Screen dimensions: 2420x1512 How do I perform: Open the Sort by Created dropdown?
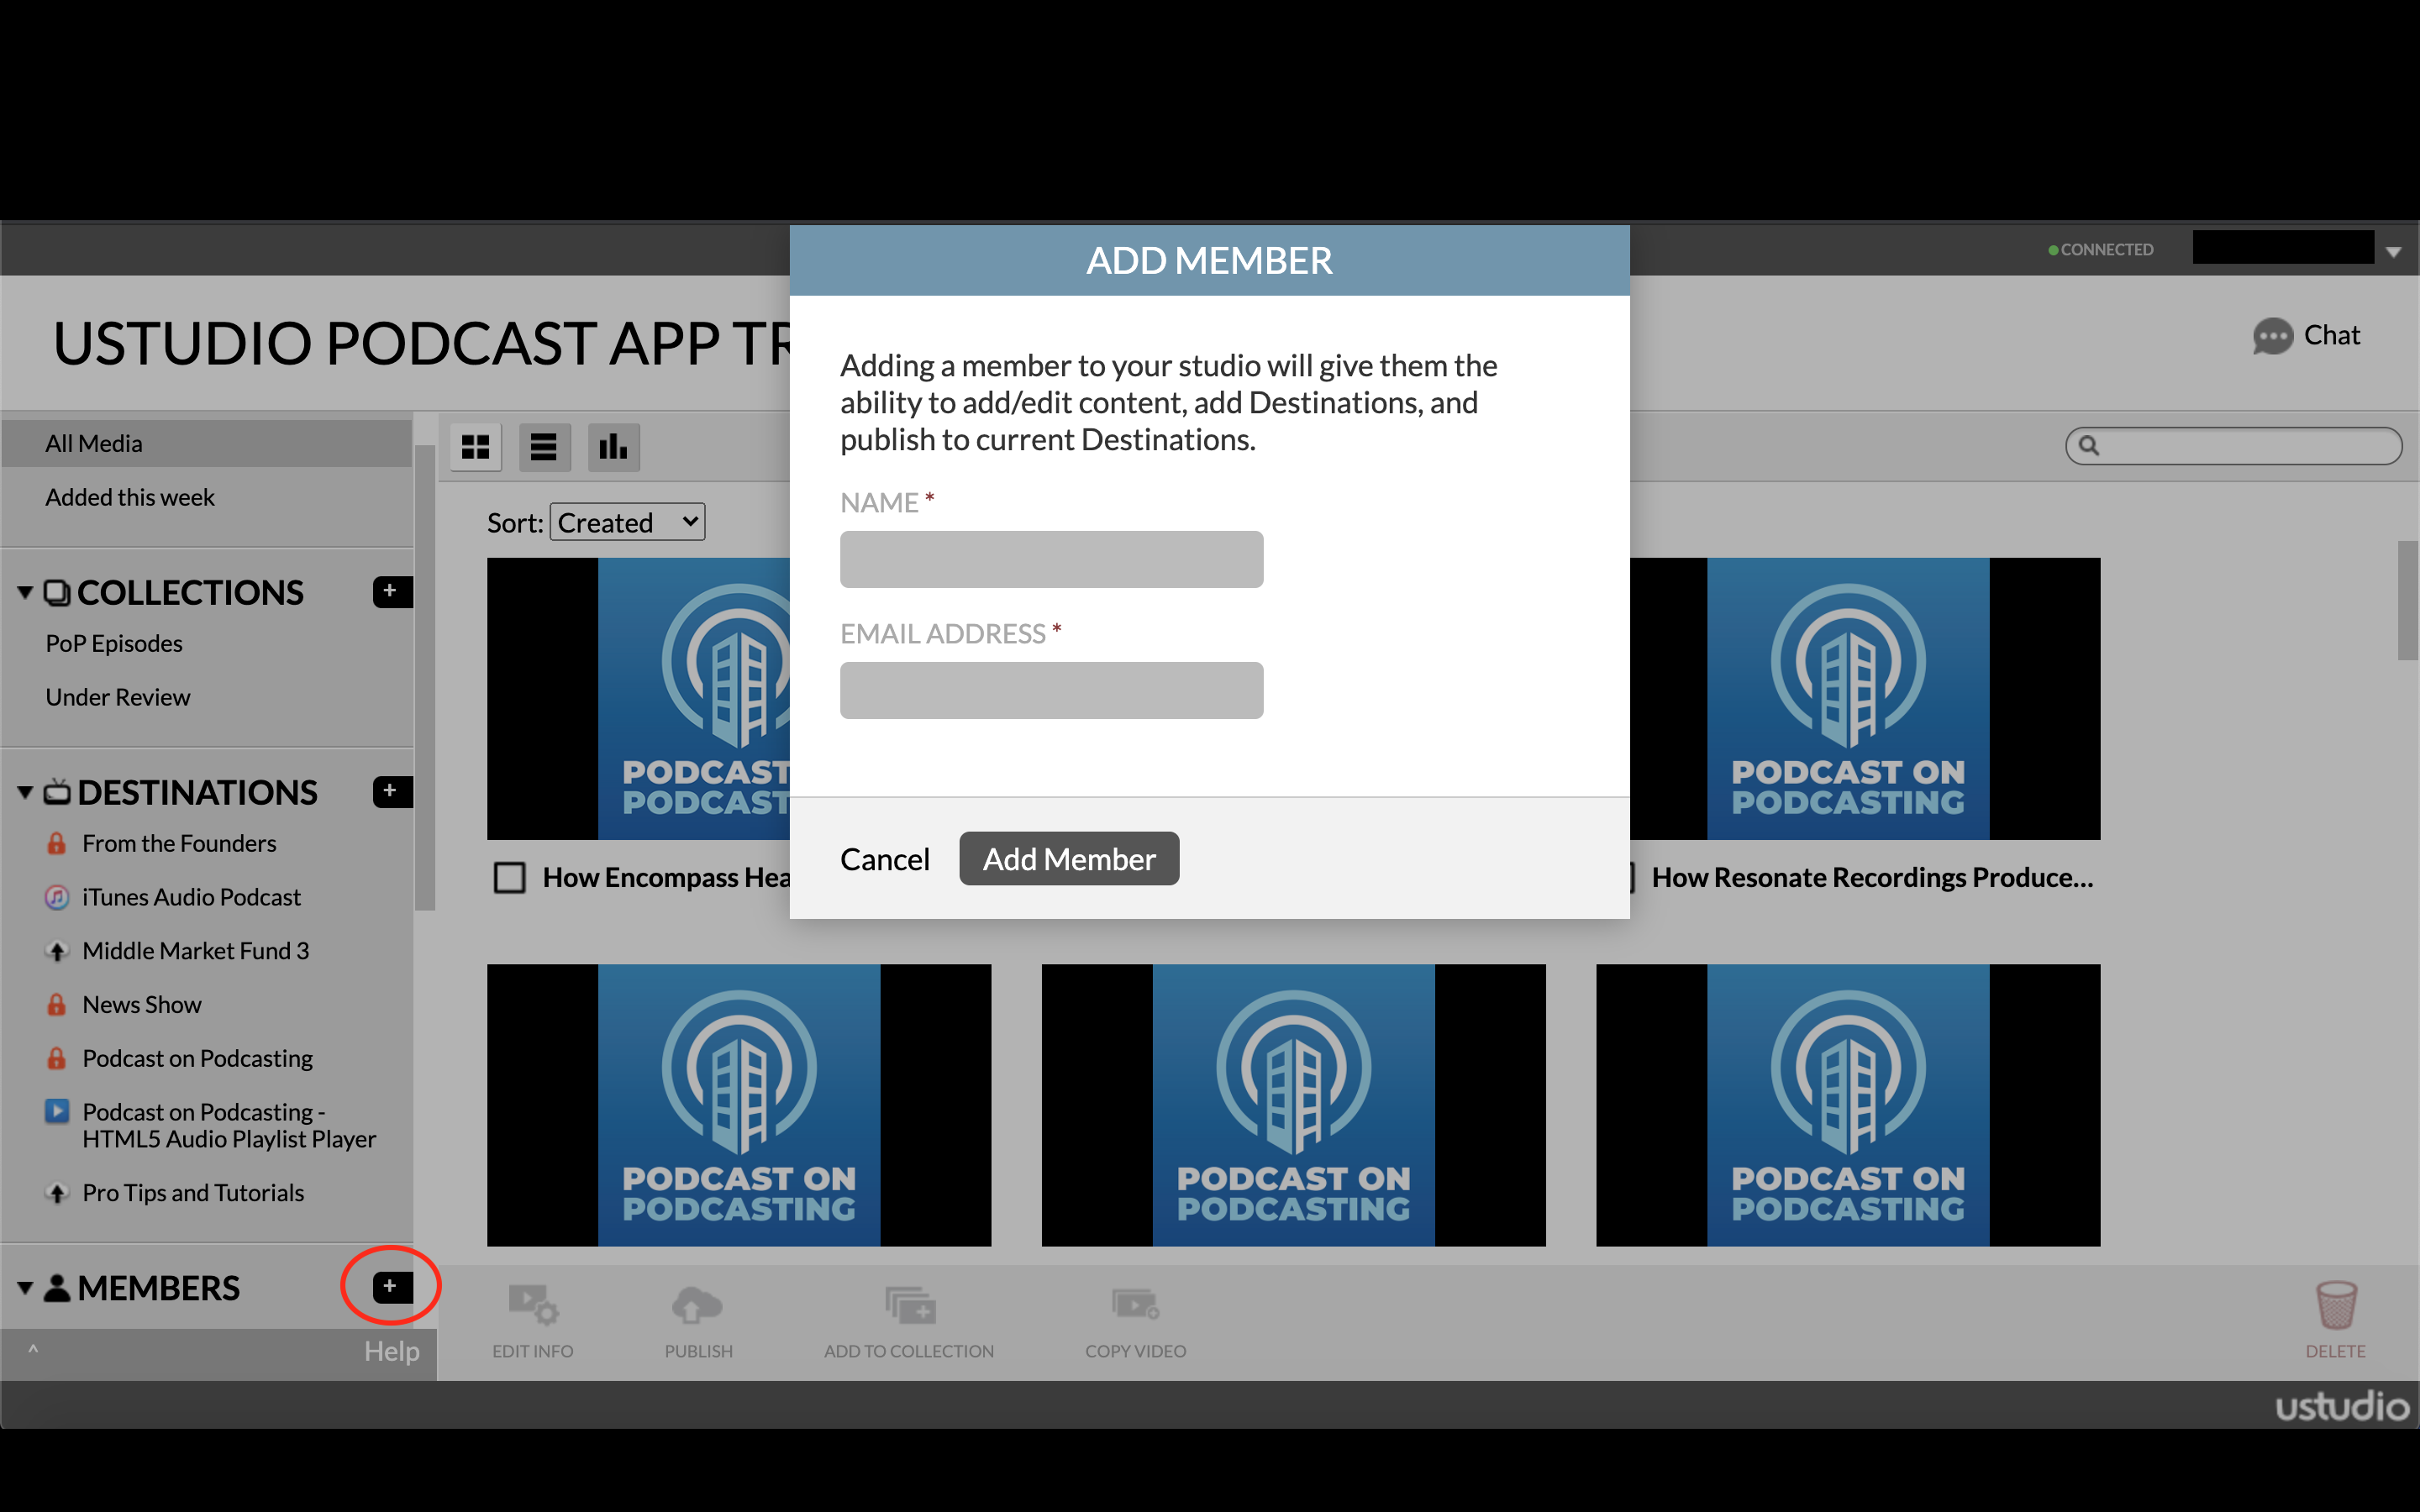point(627,522)
